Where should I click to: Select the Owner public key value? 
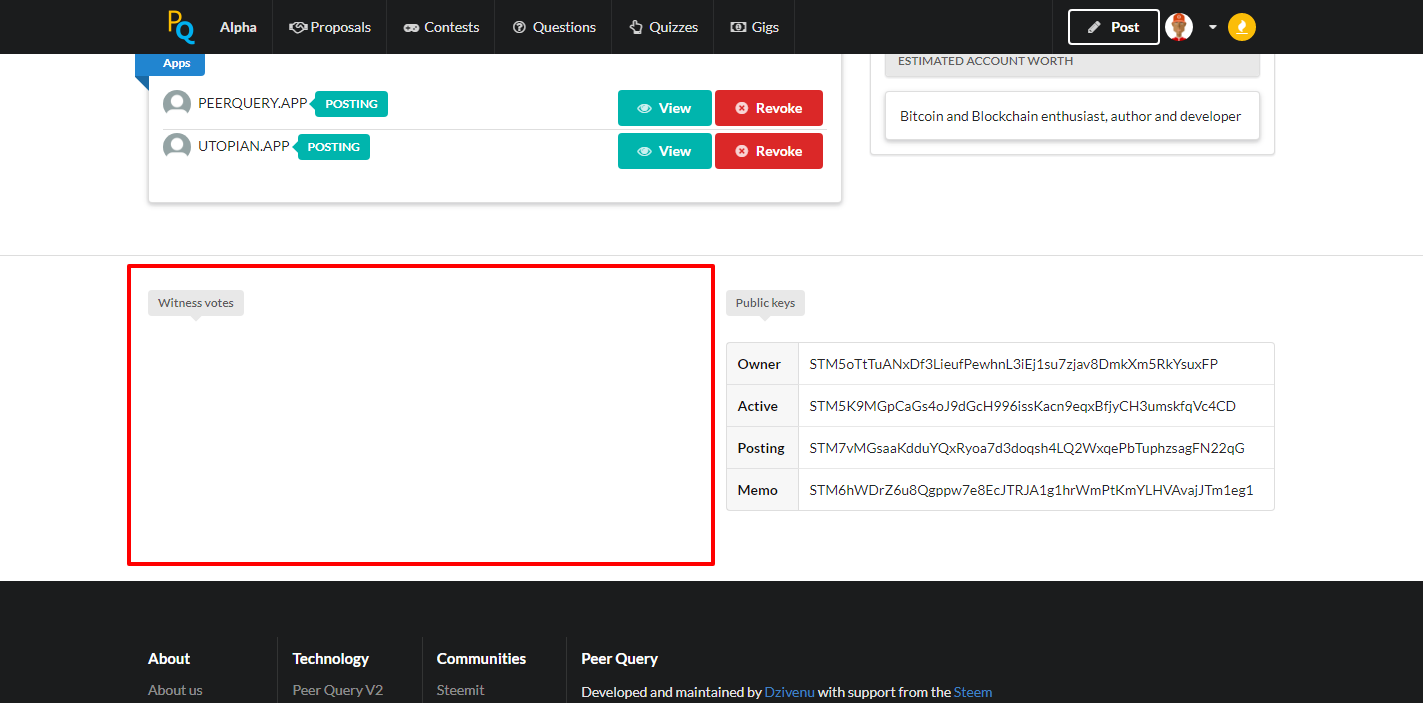pos(1014,364)
